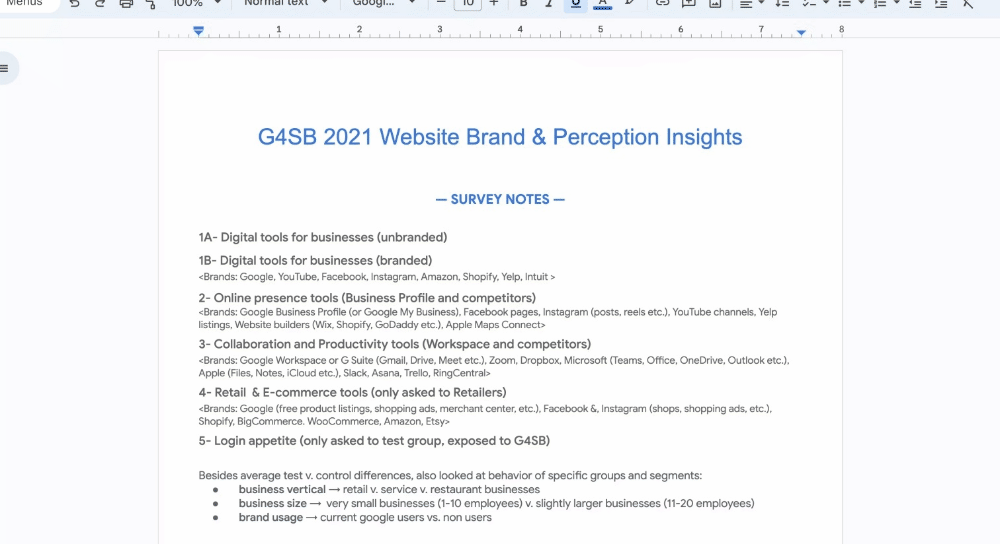This screenshot has width=1000, height=544.
Task: Click 'Shopify, BigCommerce, WooCommerce, Amazon, Etsy' text
Action: [x=324, y=422]
